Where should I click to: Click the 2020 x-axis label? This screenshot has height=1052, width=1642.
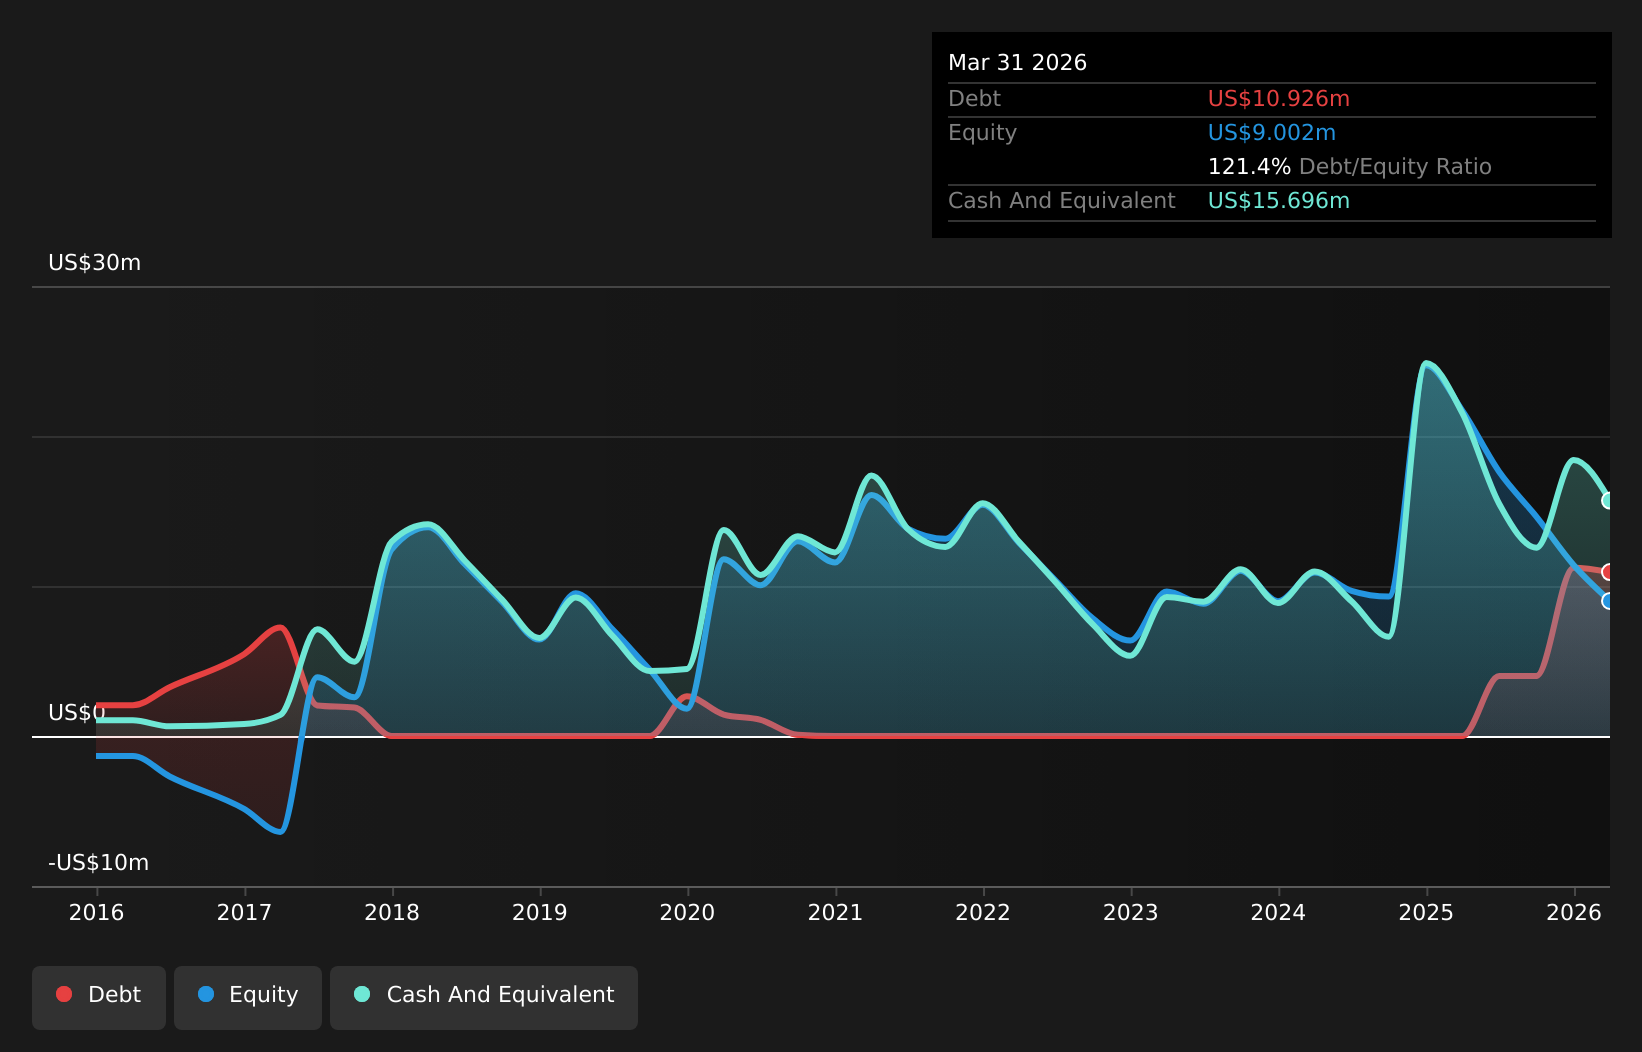coord(688,912)
